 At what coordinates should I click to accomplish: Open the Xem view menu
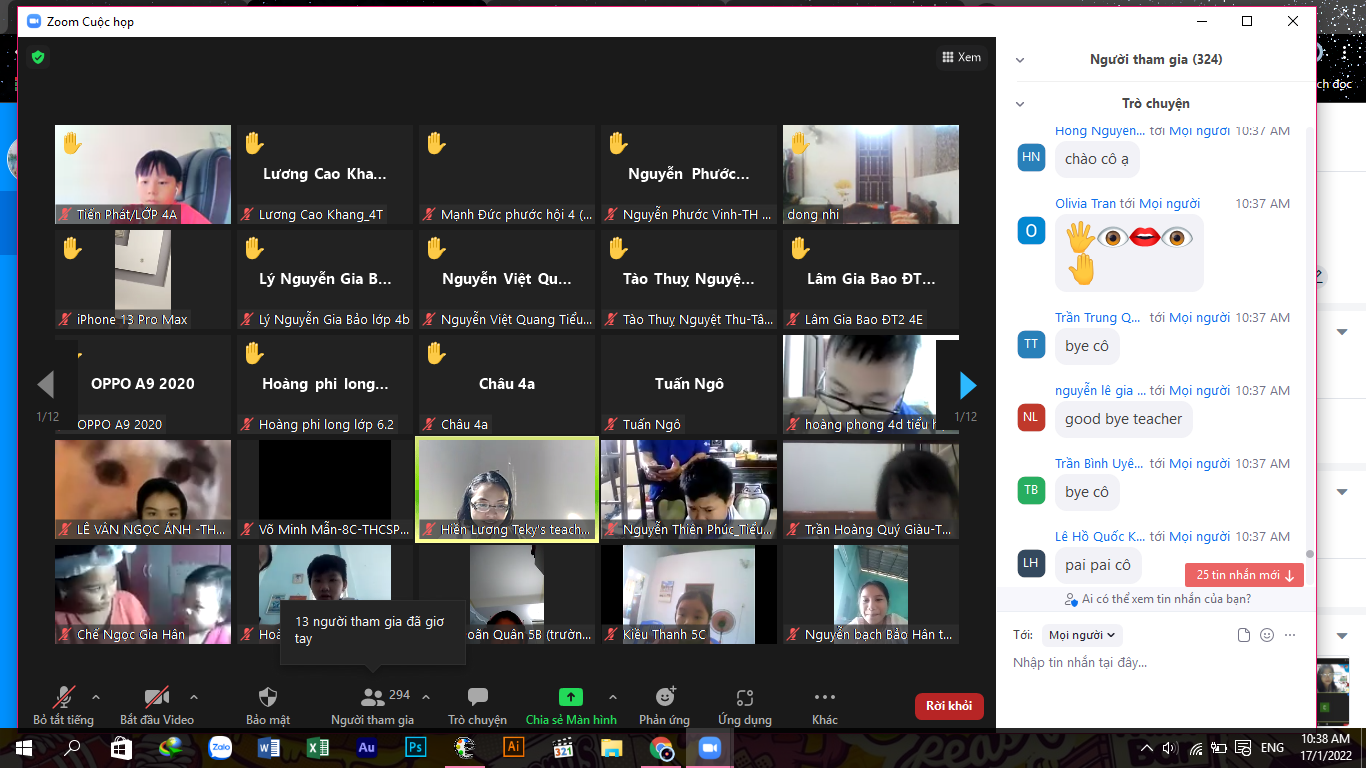click(962, 57)
